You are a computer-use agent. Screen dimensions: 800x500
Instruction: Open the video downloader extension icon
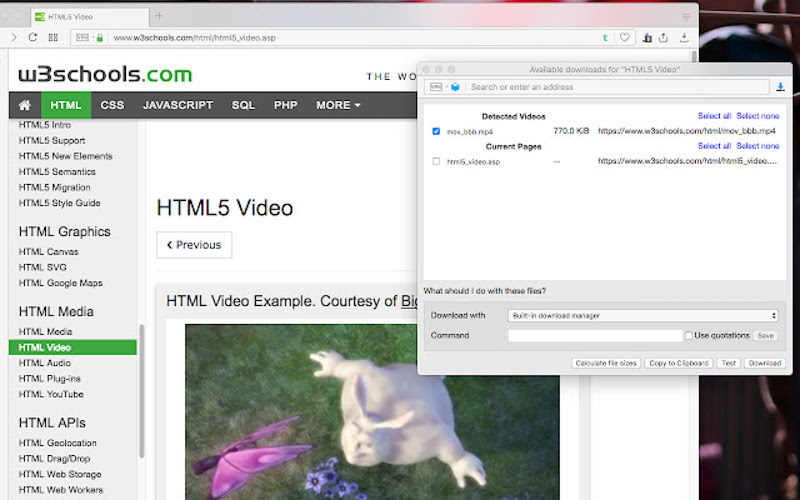647,37
